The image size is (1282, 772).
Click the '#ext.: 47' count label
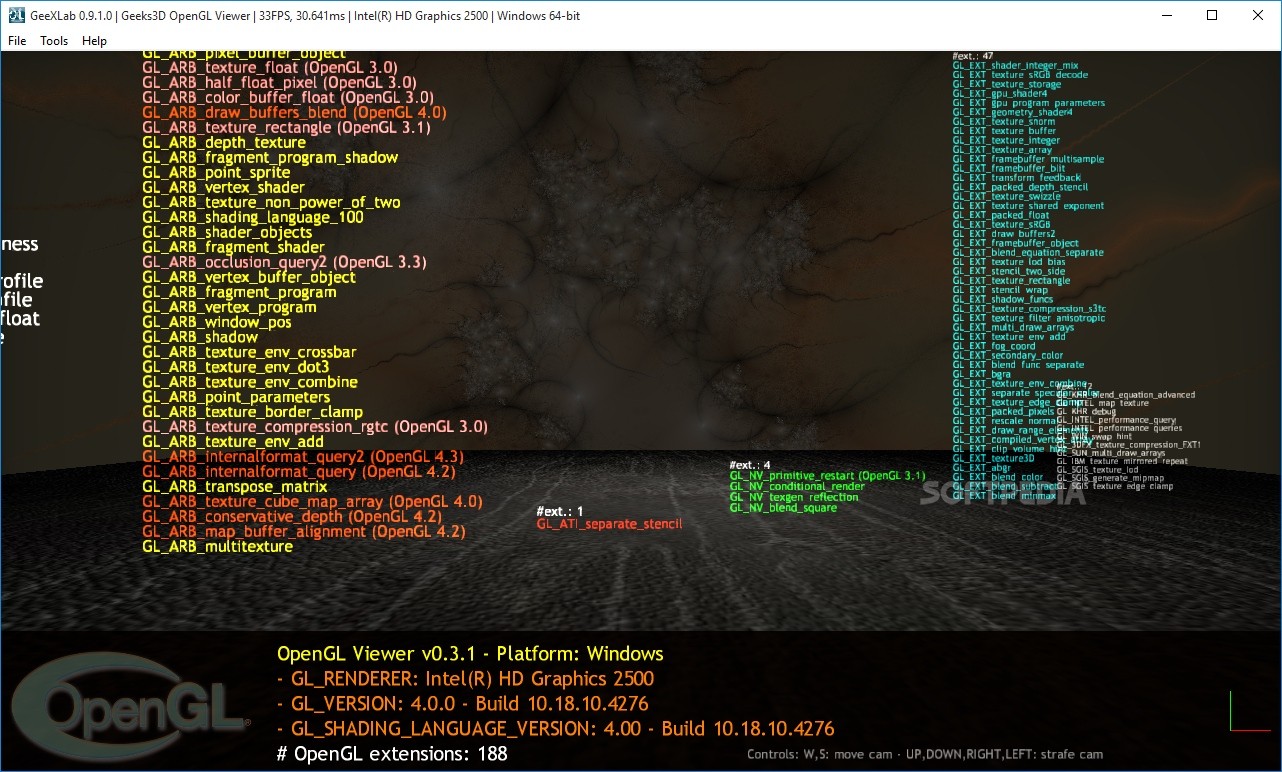(x=972, y=56)
